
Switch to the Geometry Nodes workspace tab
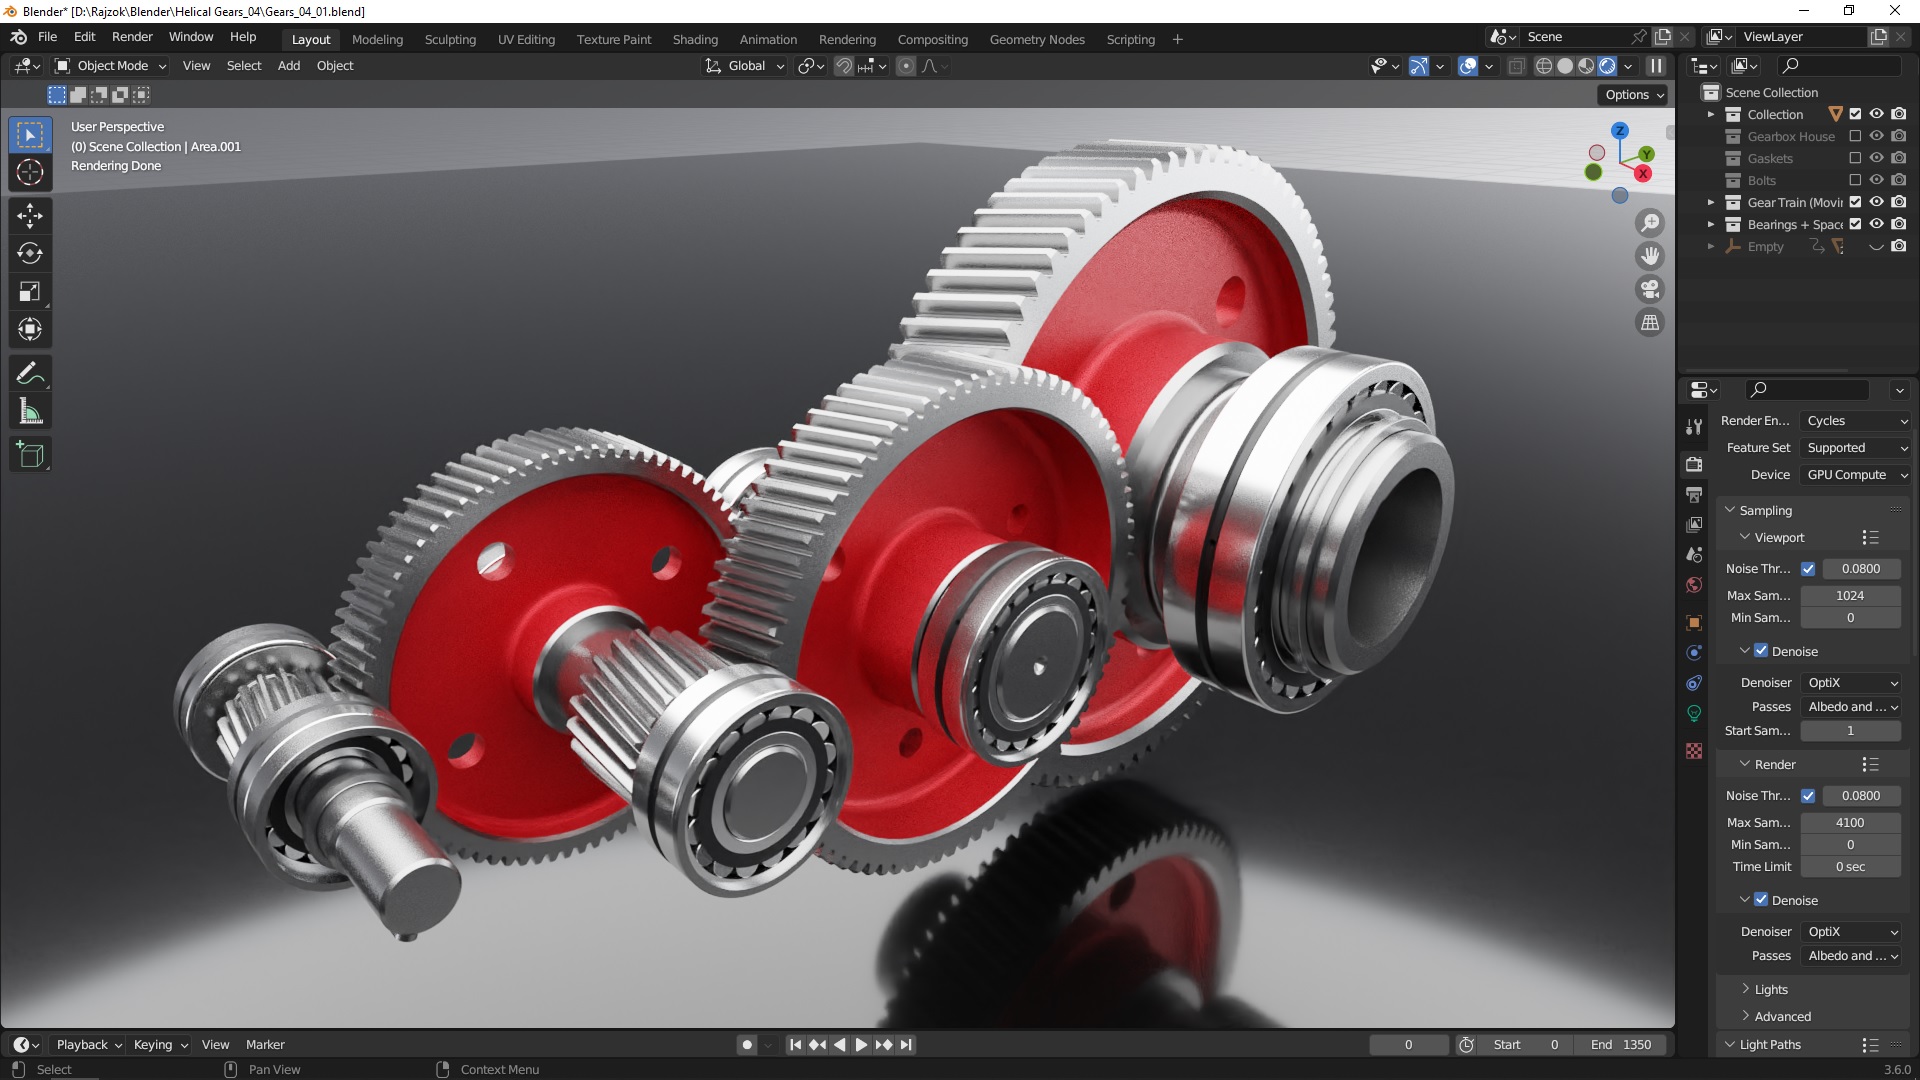point(1037,40)
